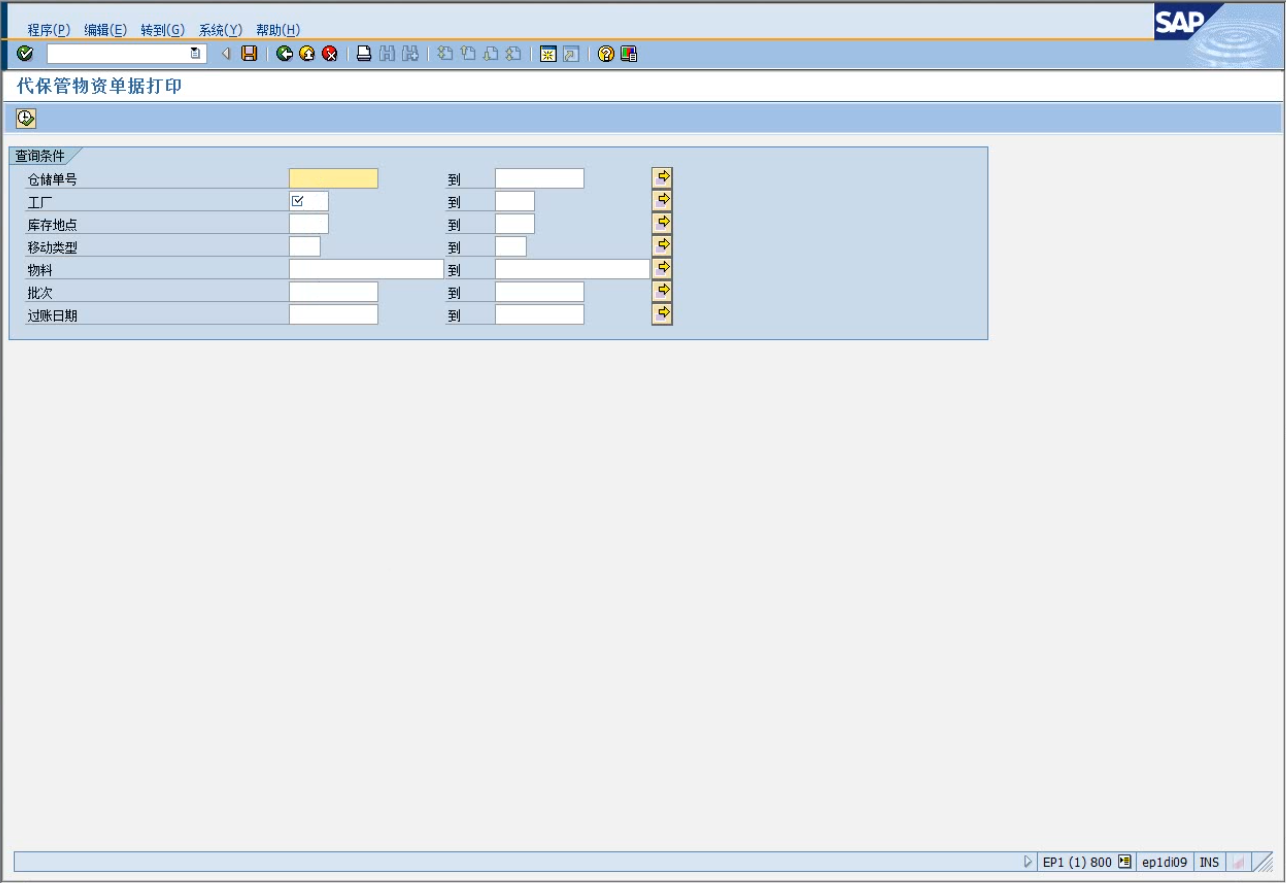The image size is (1286, 883).
Task: Open the 程序(P) menu
Action: 48,30
